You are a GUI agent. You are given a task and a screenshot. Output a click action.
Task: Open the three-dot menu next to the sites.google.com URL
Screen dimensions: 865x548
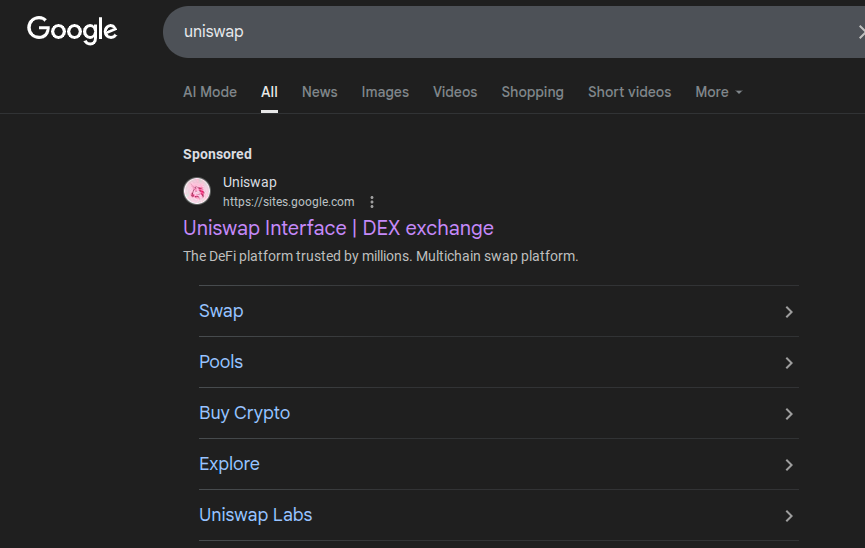click(x=372, y=202)
